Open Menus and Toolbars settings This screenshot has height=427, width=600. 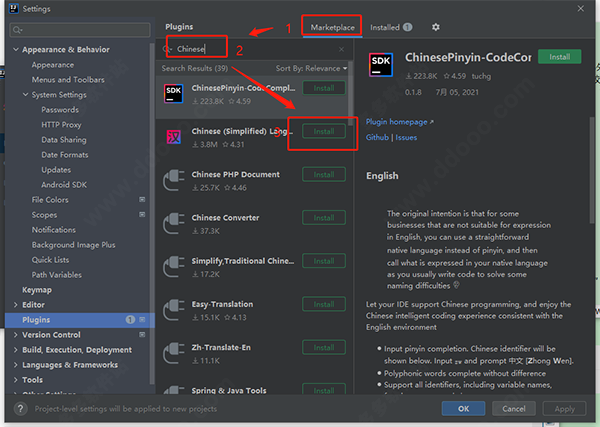coord(68,80)
